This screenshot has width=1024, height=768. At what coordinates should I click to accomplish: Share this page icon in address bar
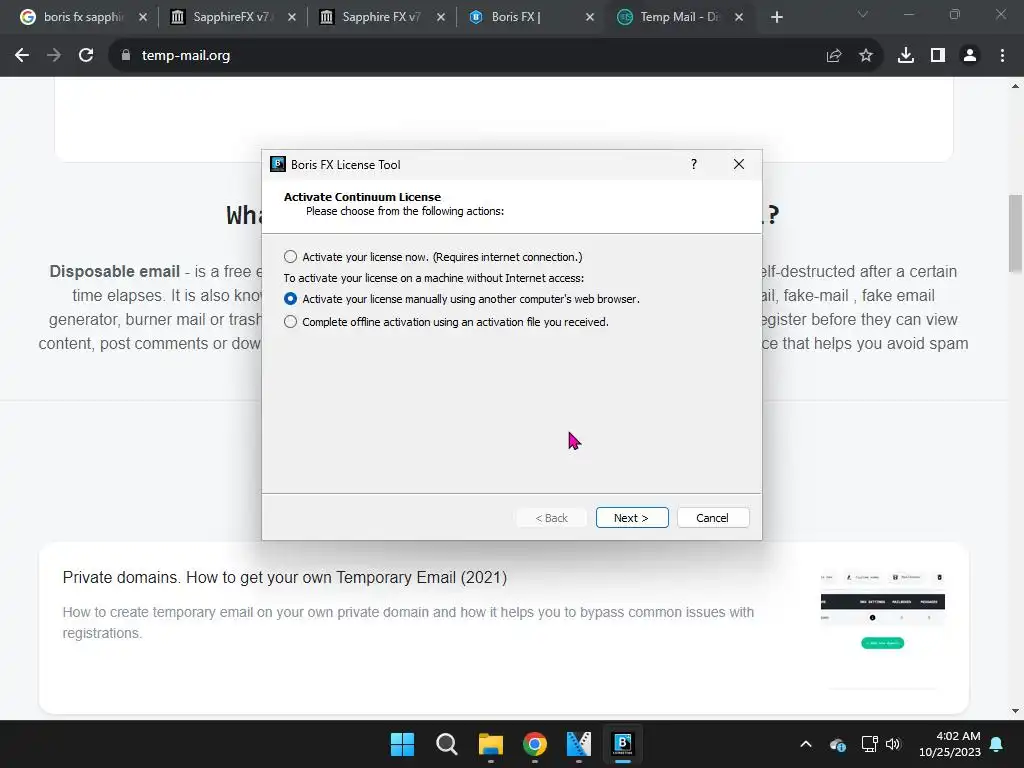click(834, 56)
